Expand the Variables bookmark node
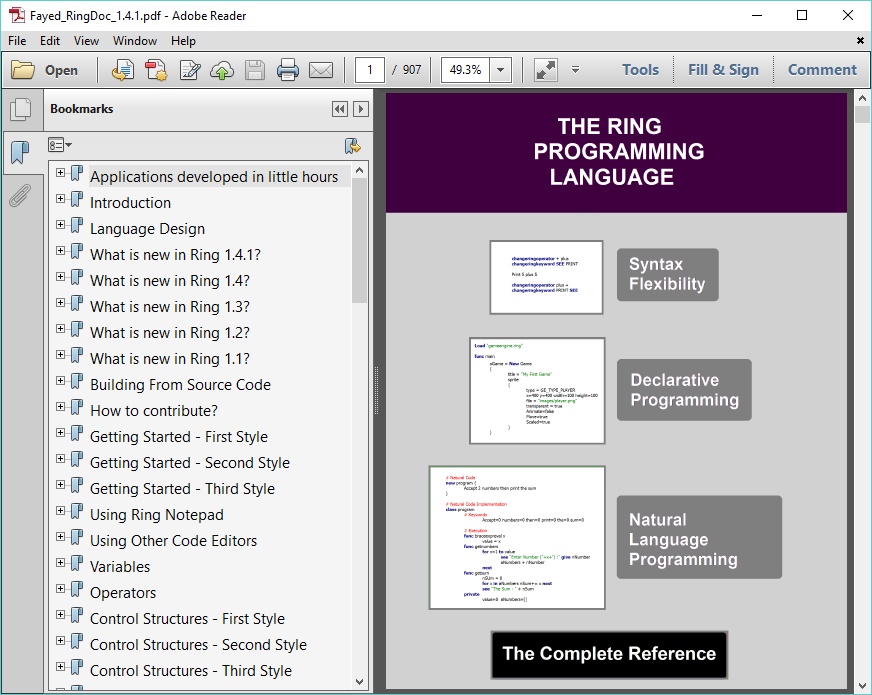This screenshot has width=872, height=695. (61, 563)
